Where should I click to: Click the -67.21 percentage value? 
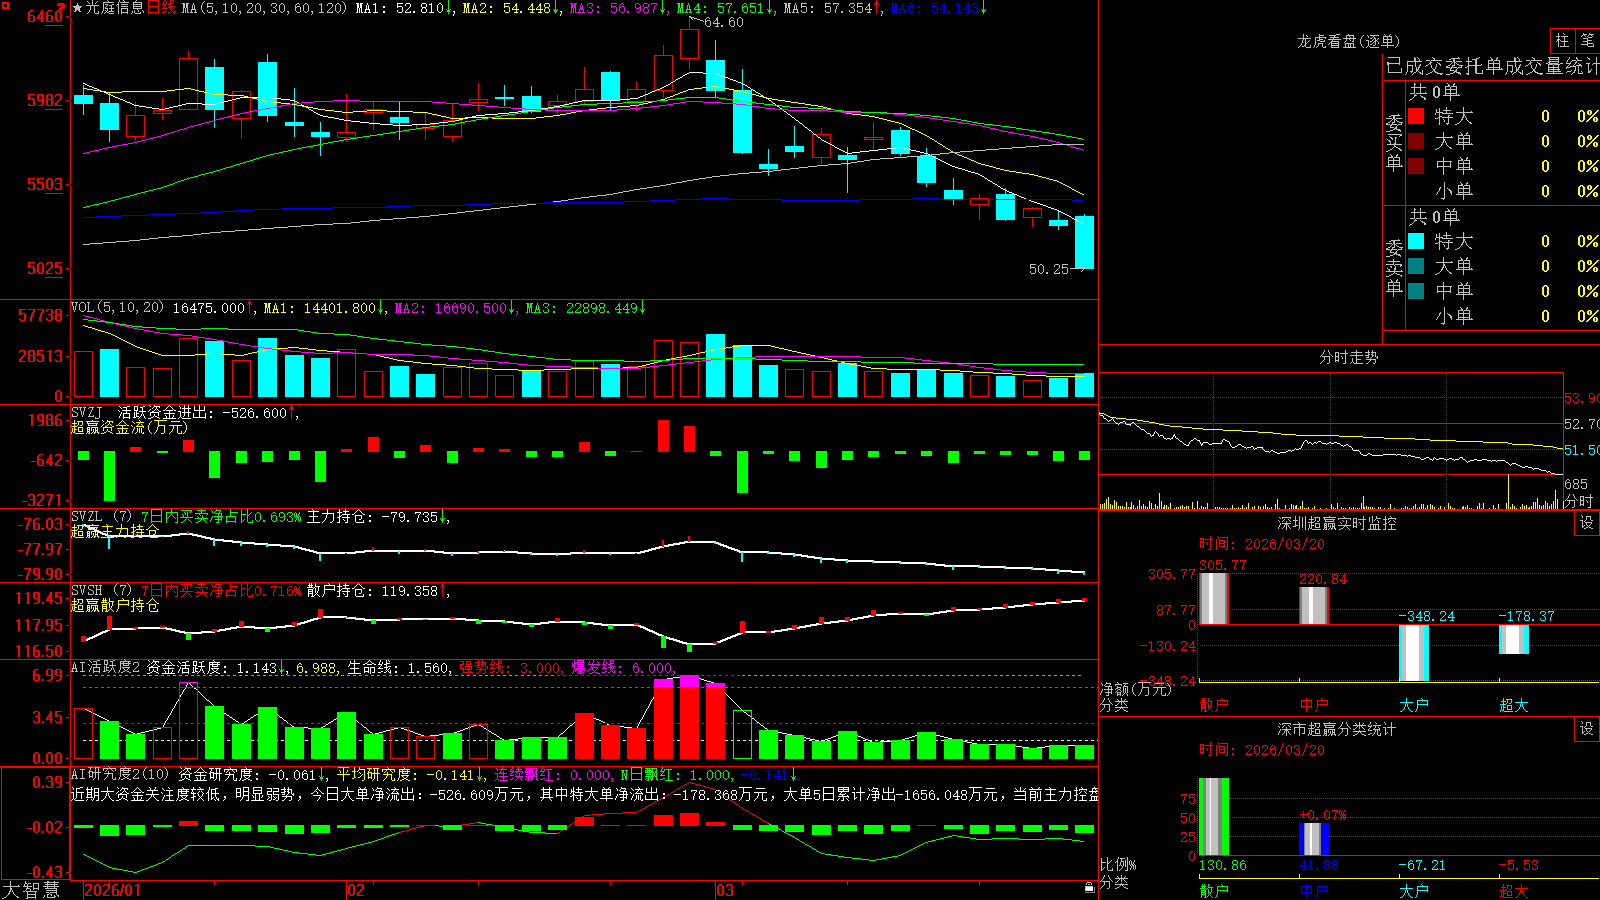click(x=1422, y=865)
